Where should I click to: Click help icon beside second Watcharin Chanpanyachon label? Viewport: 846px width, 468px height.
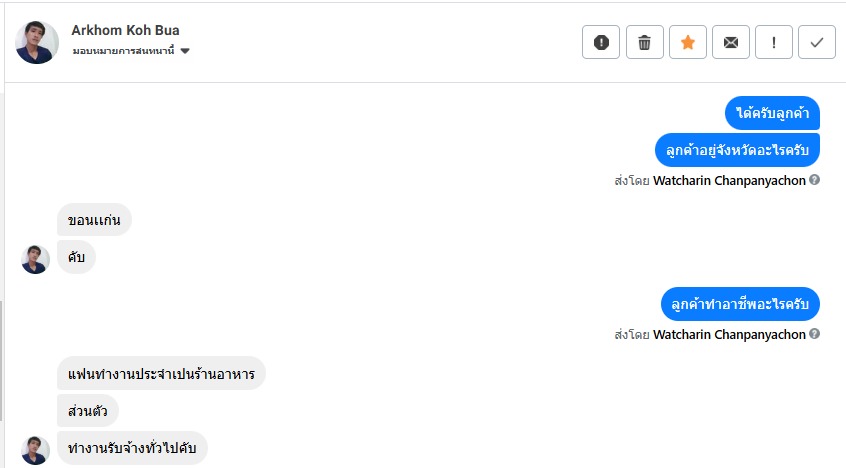(x=815, y=334)
